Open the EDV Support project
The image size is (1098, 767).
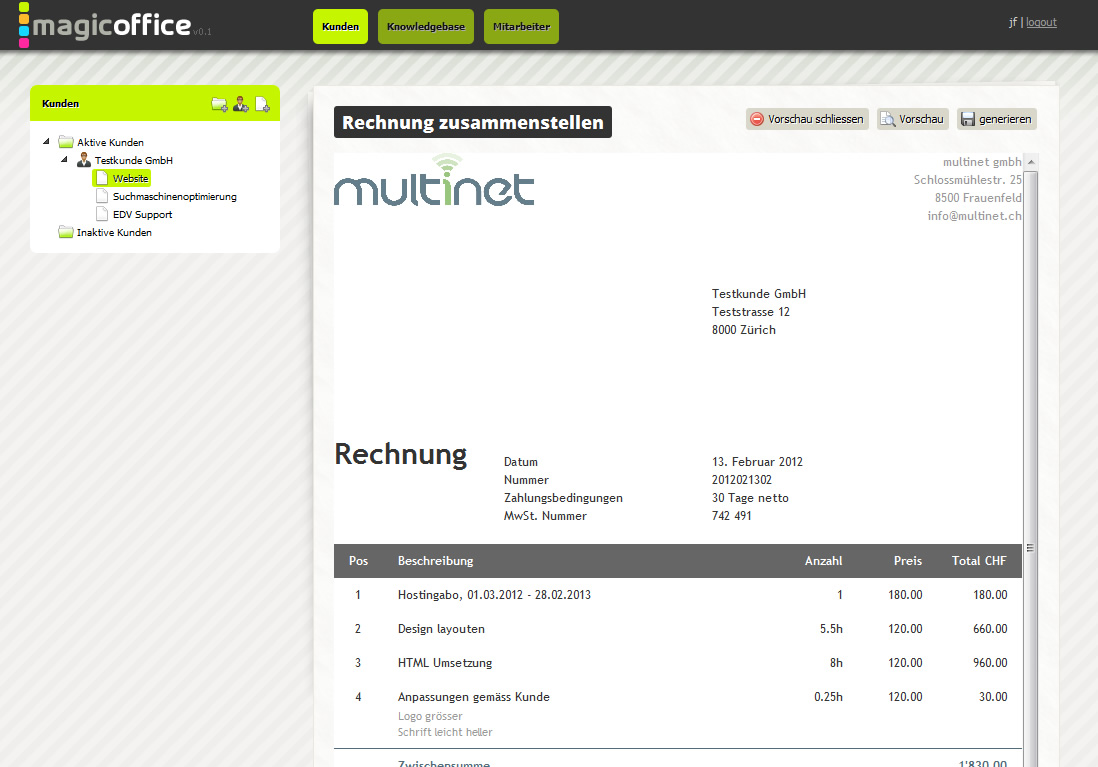(142, 214)
